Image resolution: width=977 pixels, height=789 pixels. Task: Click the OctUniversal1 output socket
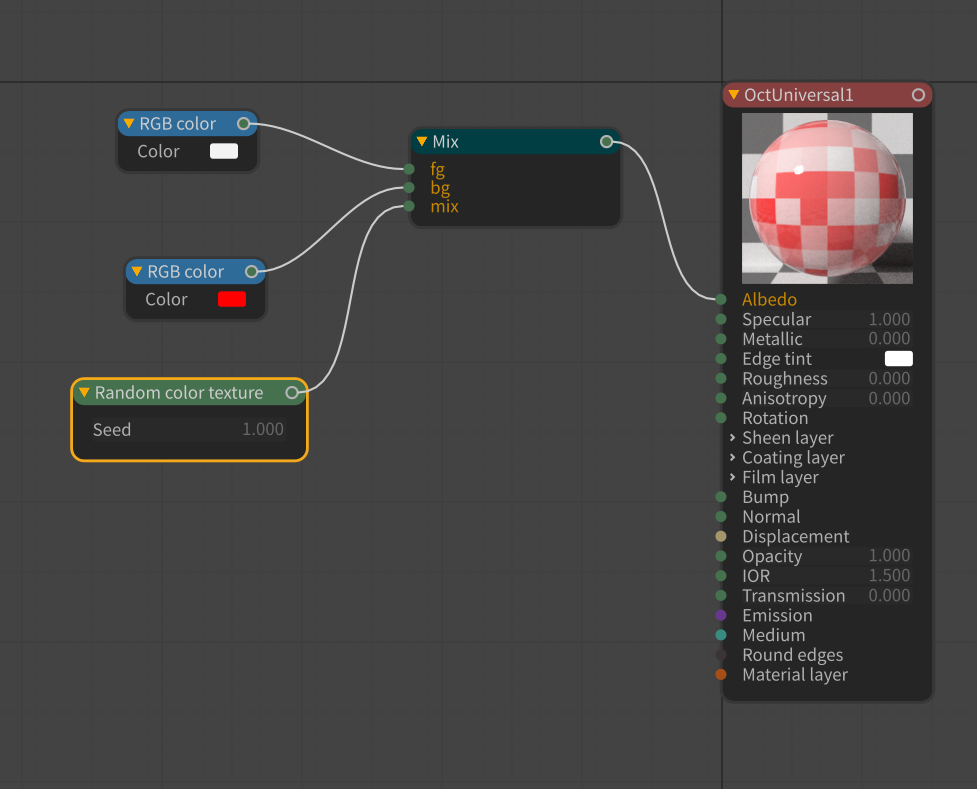(918, 95)
